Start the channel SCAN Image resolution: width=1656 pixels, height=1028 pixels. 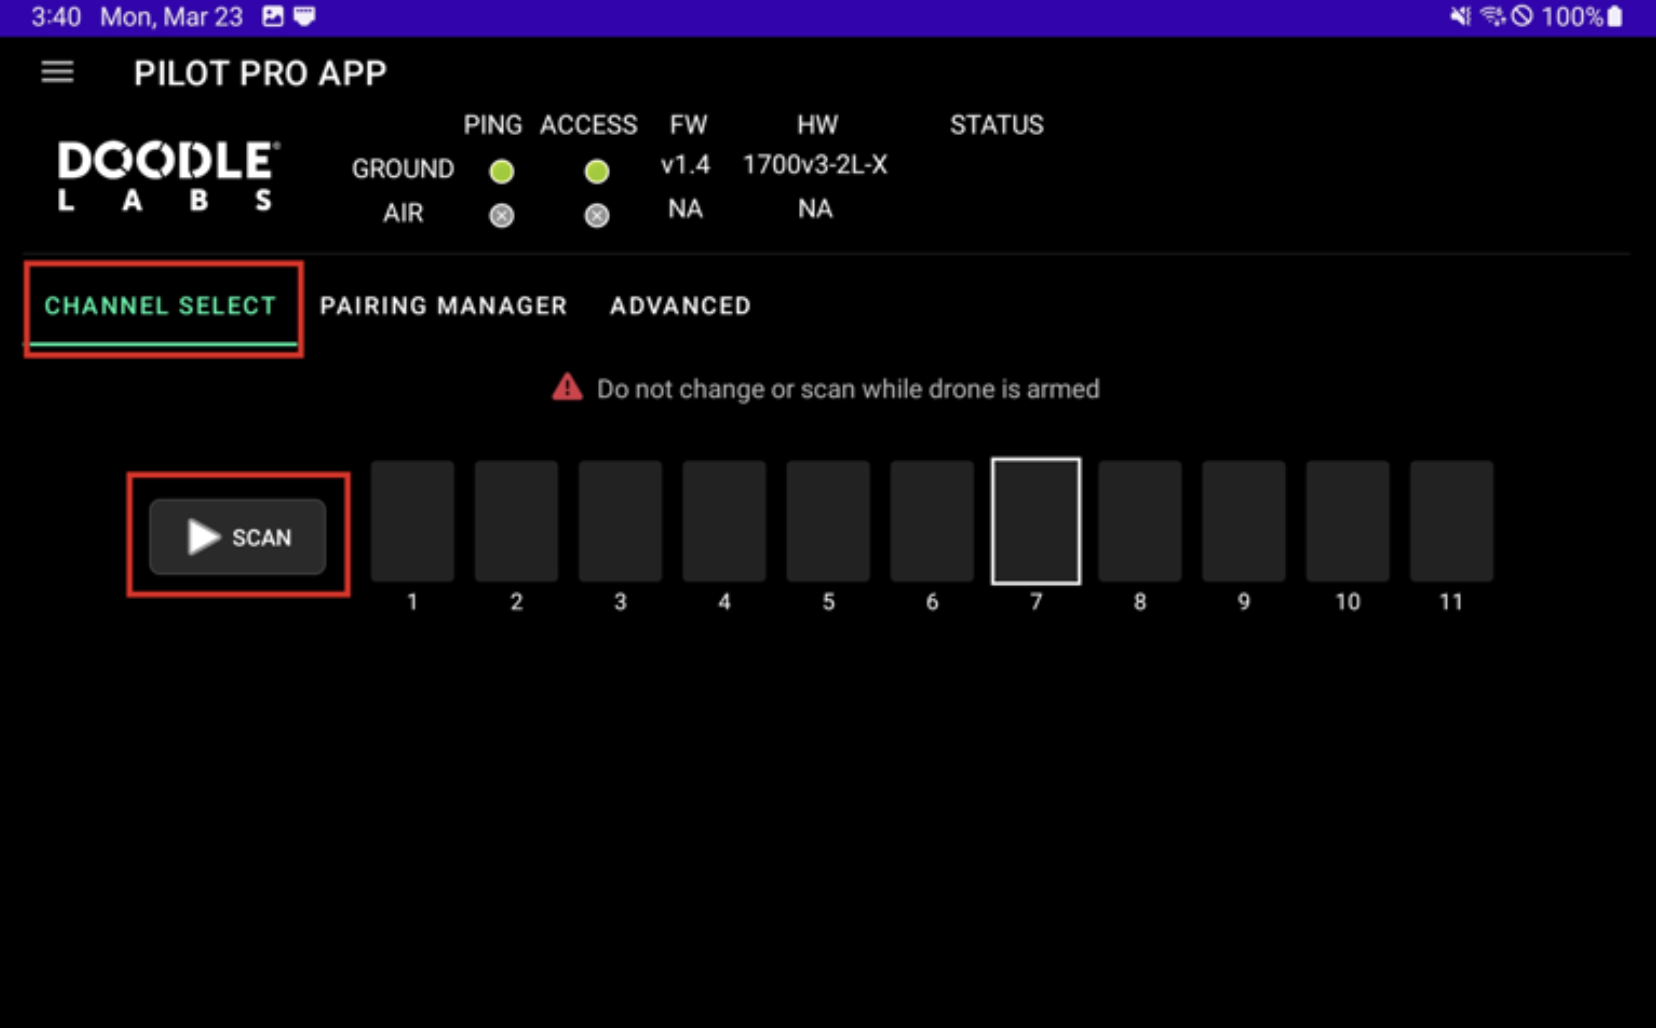click(x=238, y=537)
